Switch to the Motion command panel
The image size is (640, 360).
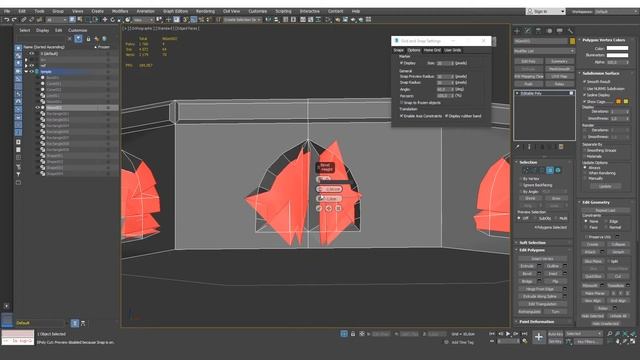(549, 31)
